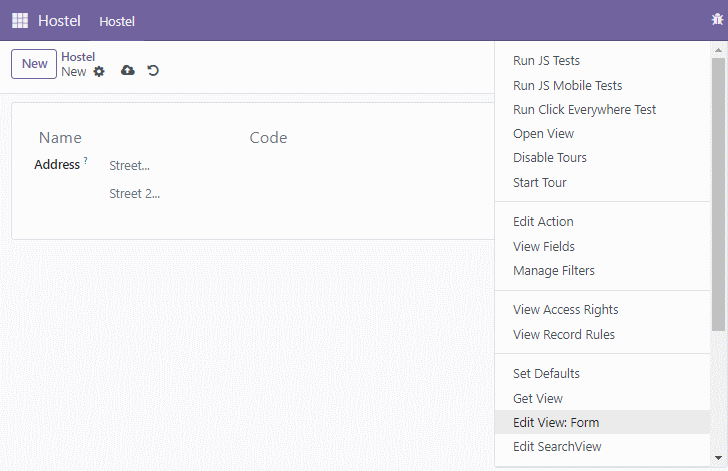Screen dimensions: 728x471
Task: Open the gear actions menu icon
Action: (x=99, y=72)
